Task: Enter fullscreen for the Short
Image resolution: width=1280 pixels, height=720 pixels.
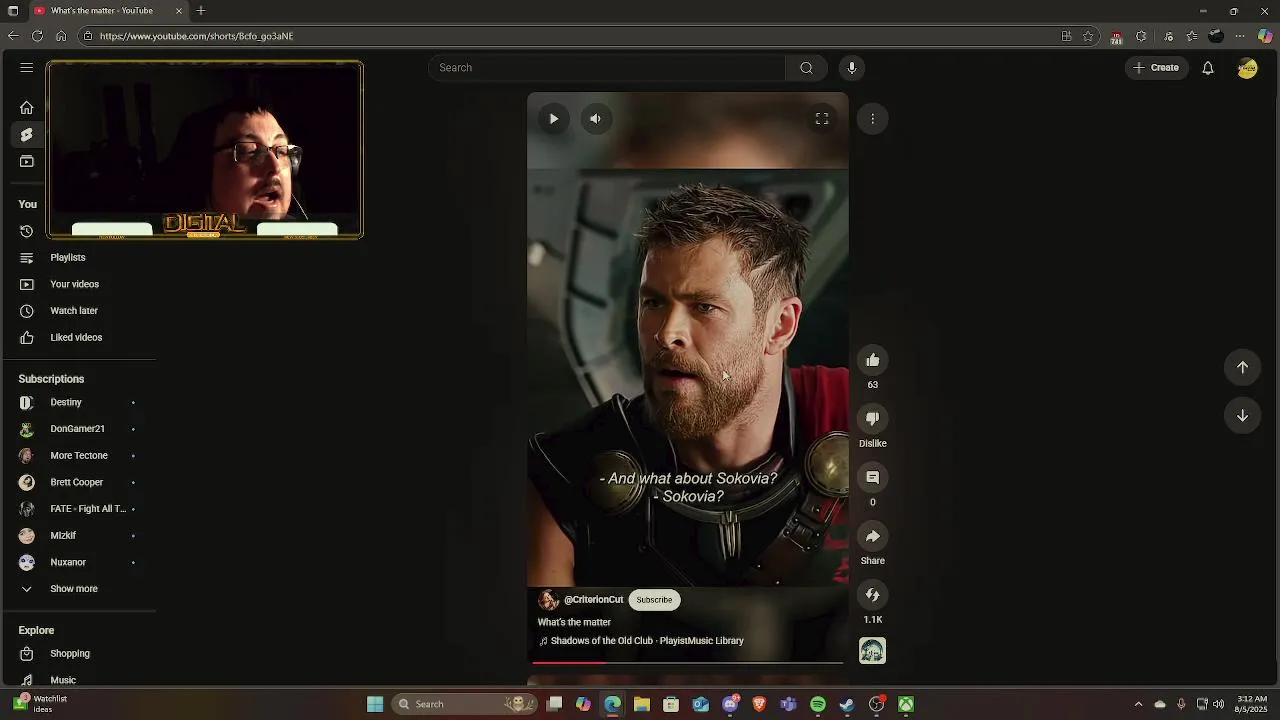Action: (x=822, y=119)
